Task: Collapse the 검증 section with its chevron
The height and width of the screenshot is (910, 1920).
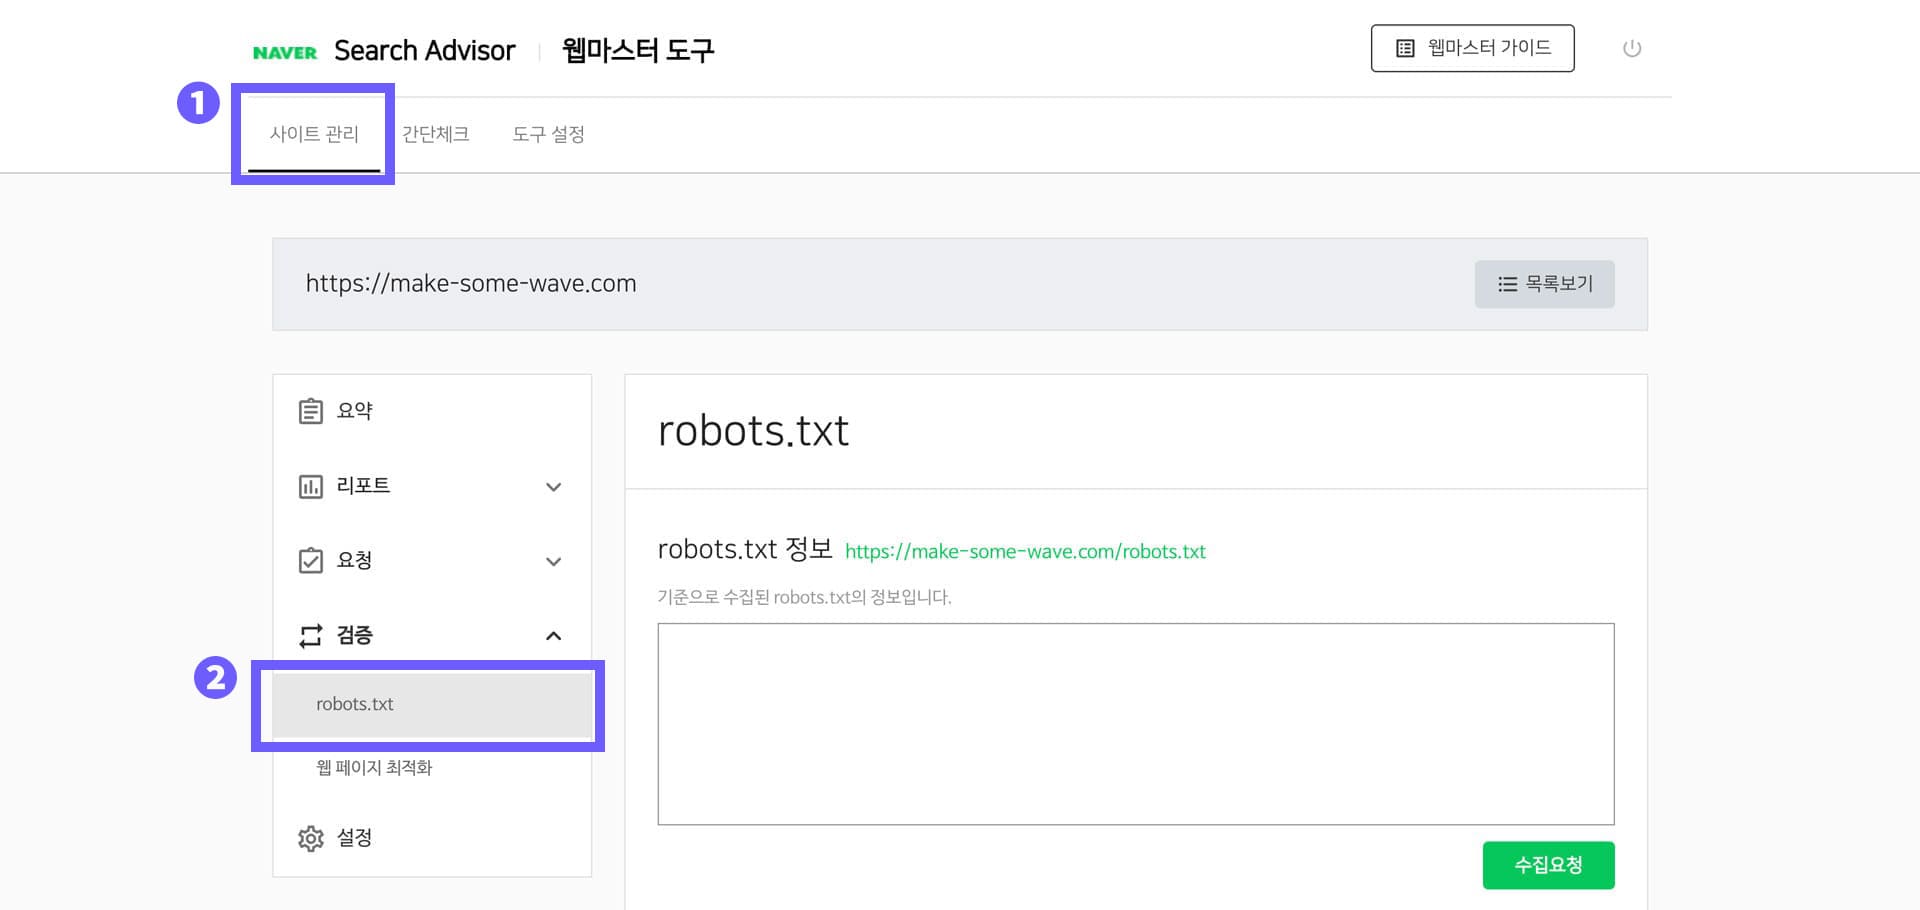Action: click(x=553, y=636)
